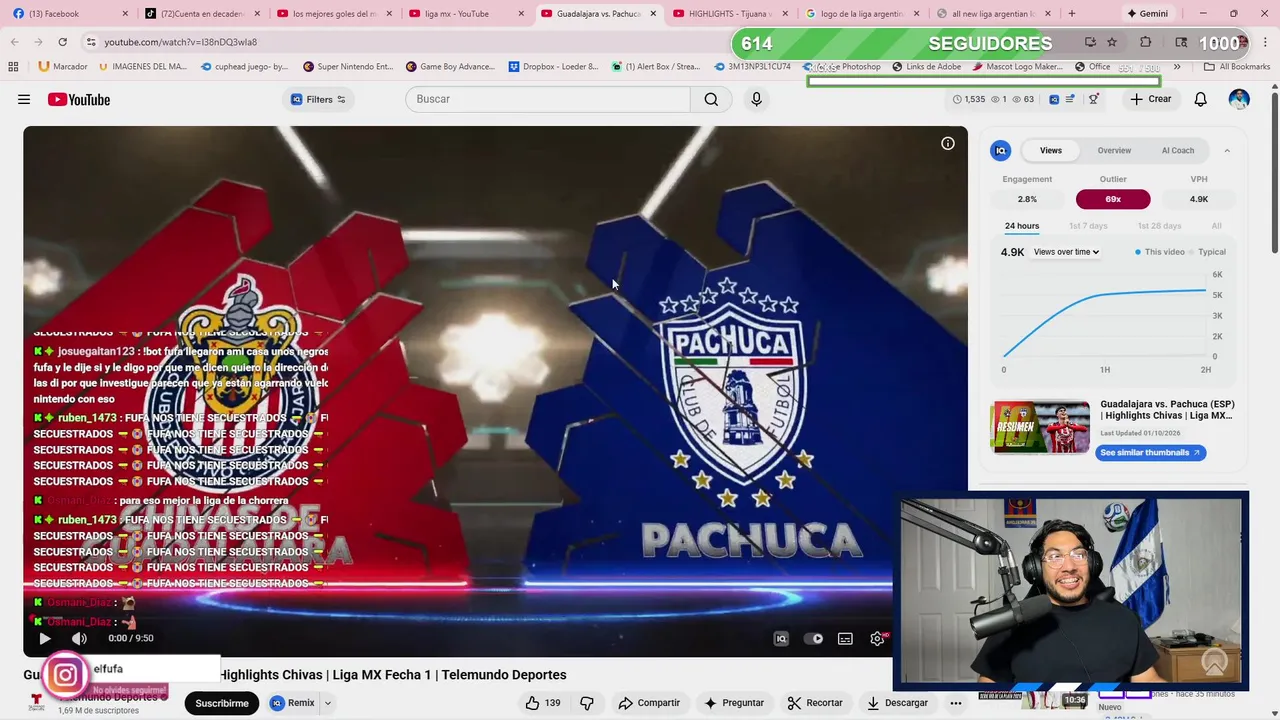Toggle the Typical legend series
The width and height of the screenshot is (1280, 720).
coord(1208,252)
